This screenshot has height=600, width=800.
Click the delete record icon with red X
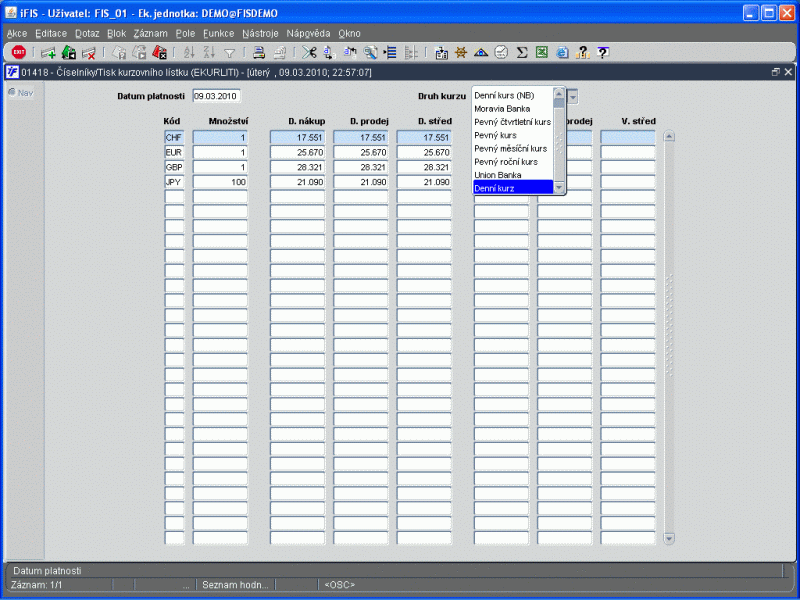point(89,52)
